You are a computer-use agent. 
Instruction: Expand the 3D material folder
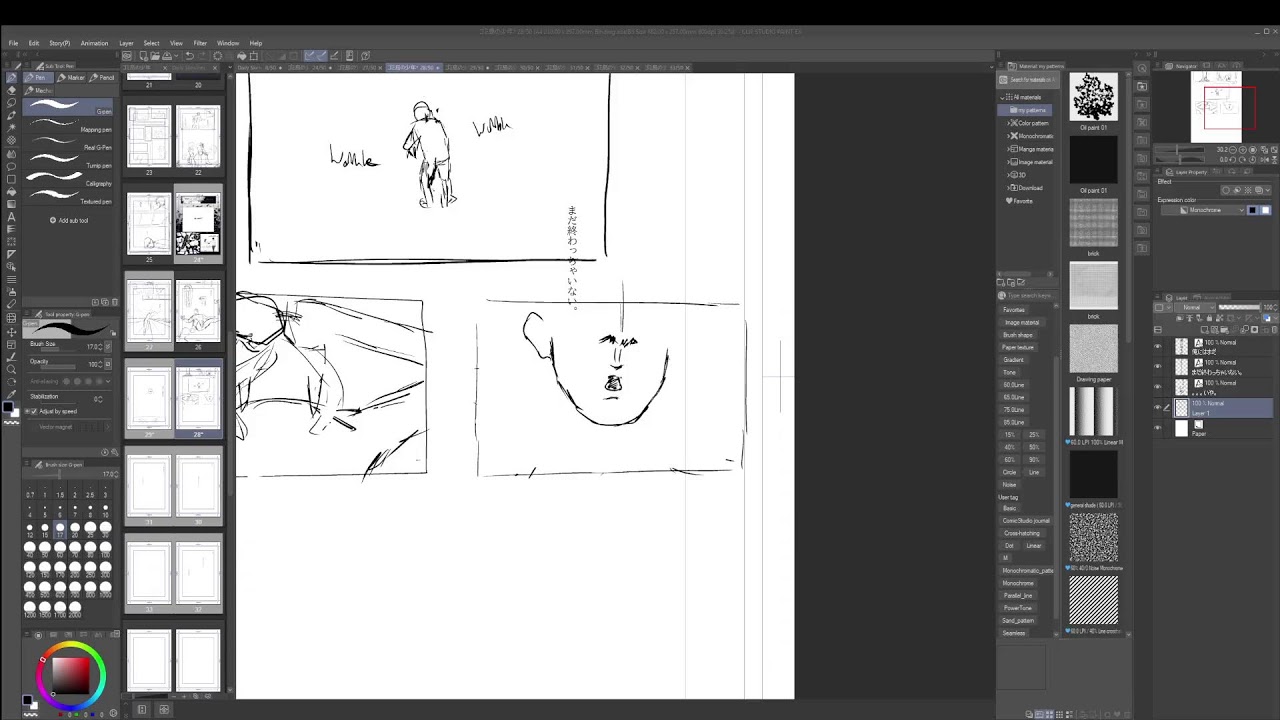tap(1008, 175)
